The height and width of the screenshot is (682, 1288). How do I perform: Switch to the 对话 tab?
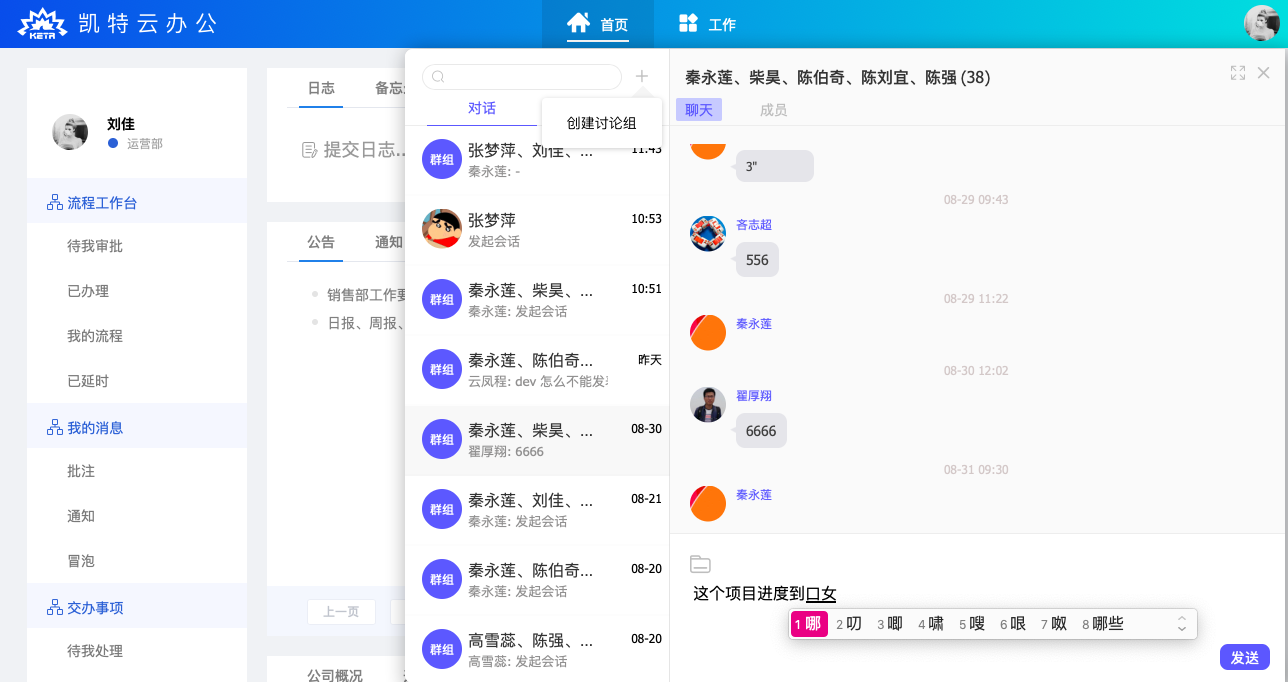pyautogui.click(x=482, y=108)
